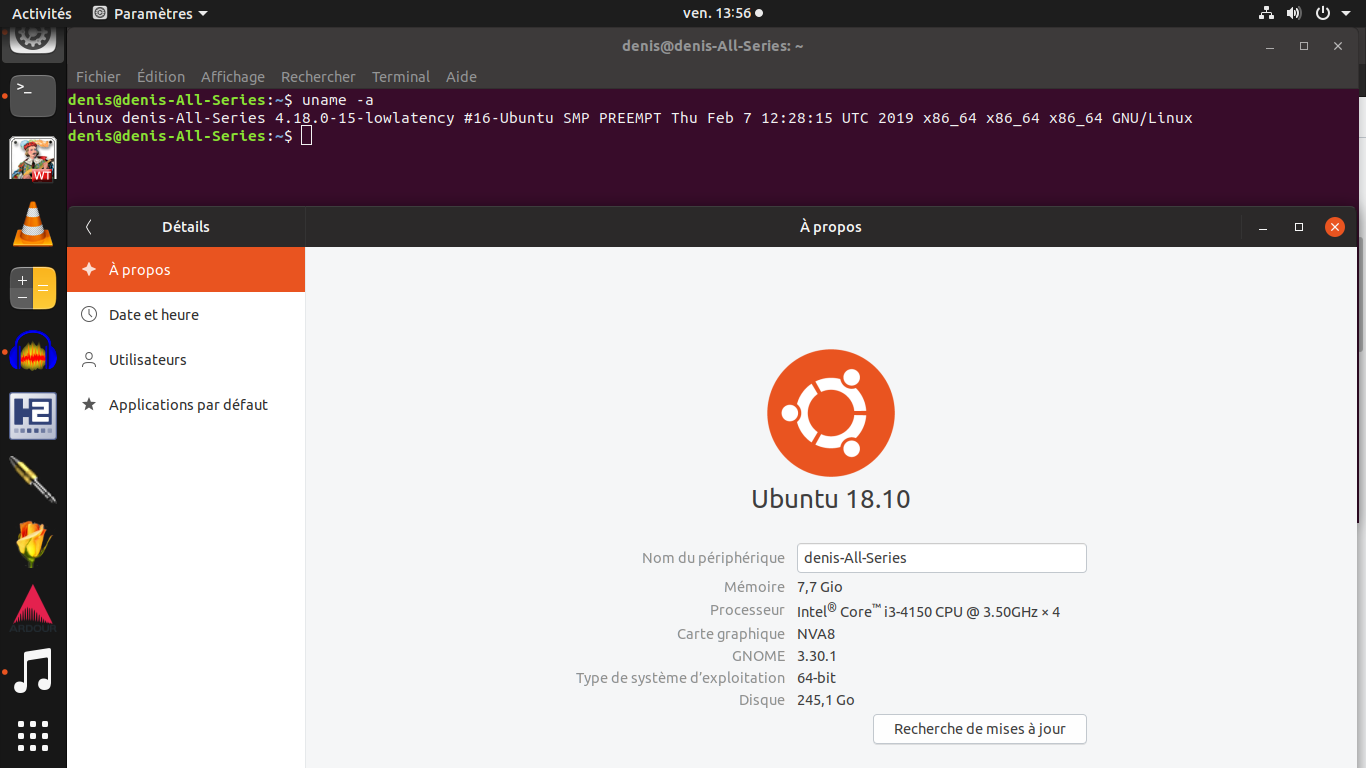Viewport: 1366px width, 768px height.
Task: Click the Mémoire value 7,7 Gio
Action: pos(820,588)
